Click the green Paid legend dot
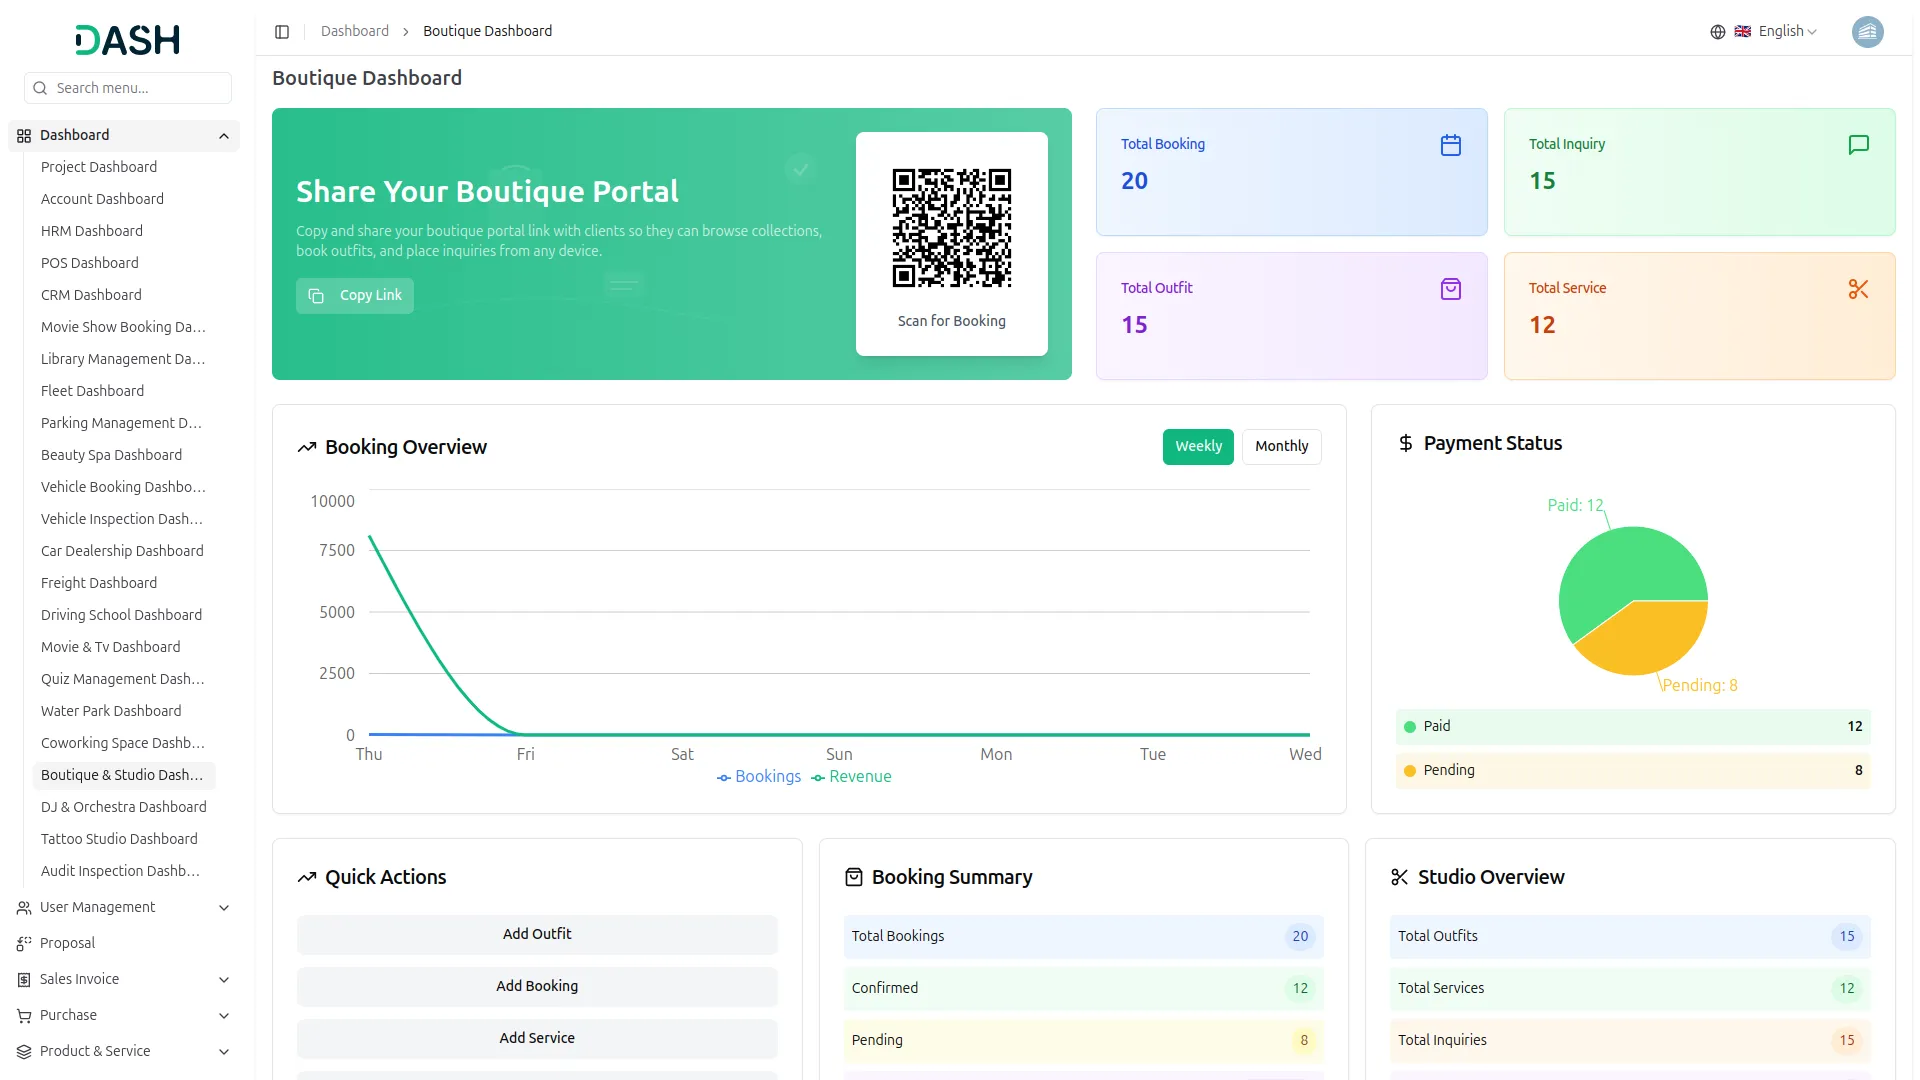This screenshot has height=1080, width=1920. tap(1410, 727)
